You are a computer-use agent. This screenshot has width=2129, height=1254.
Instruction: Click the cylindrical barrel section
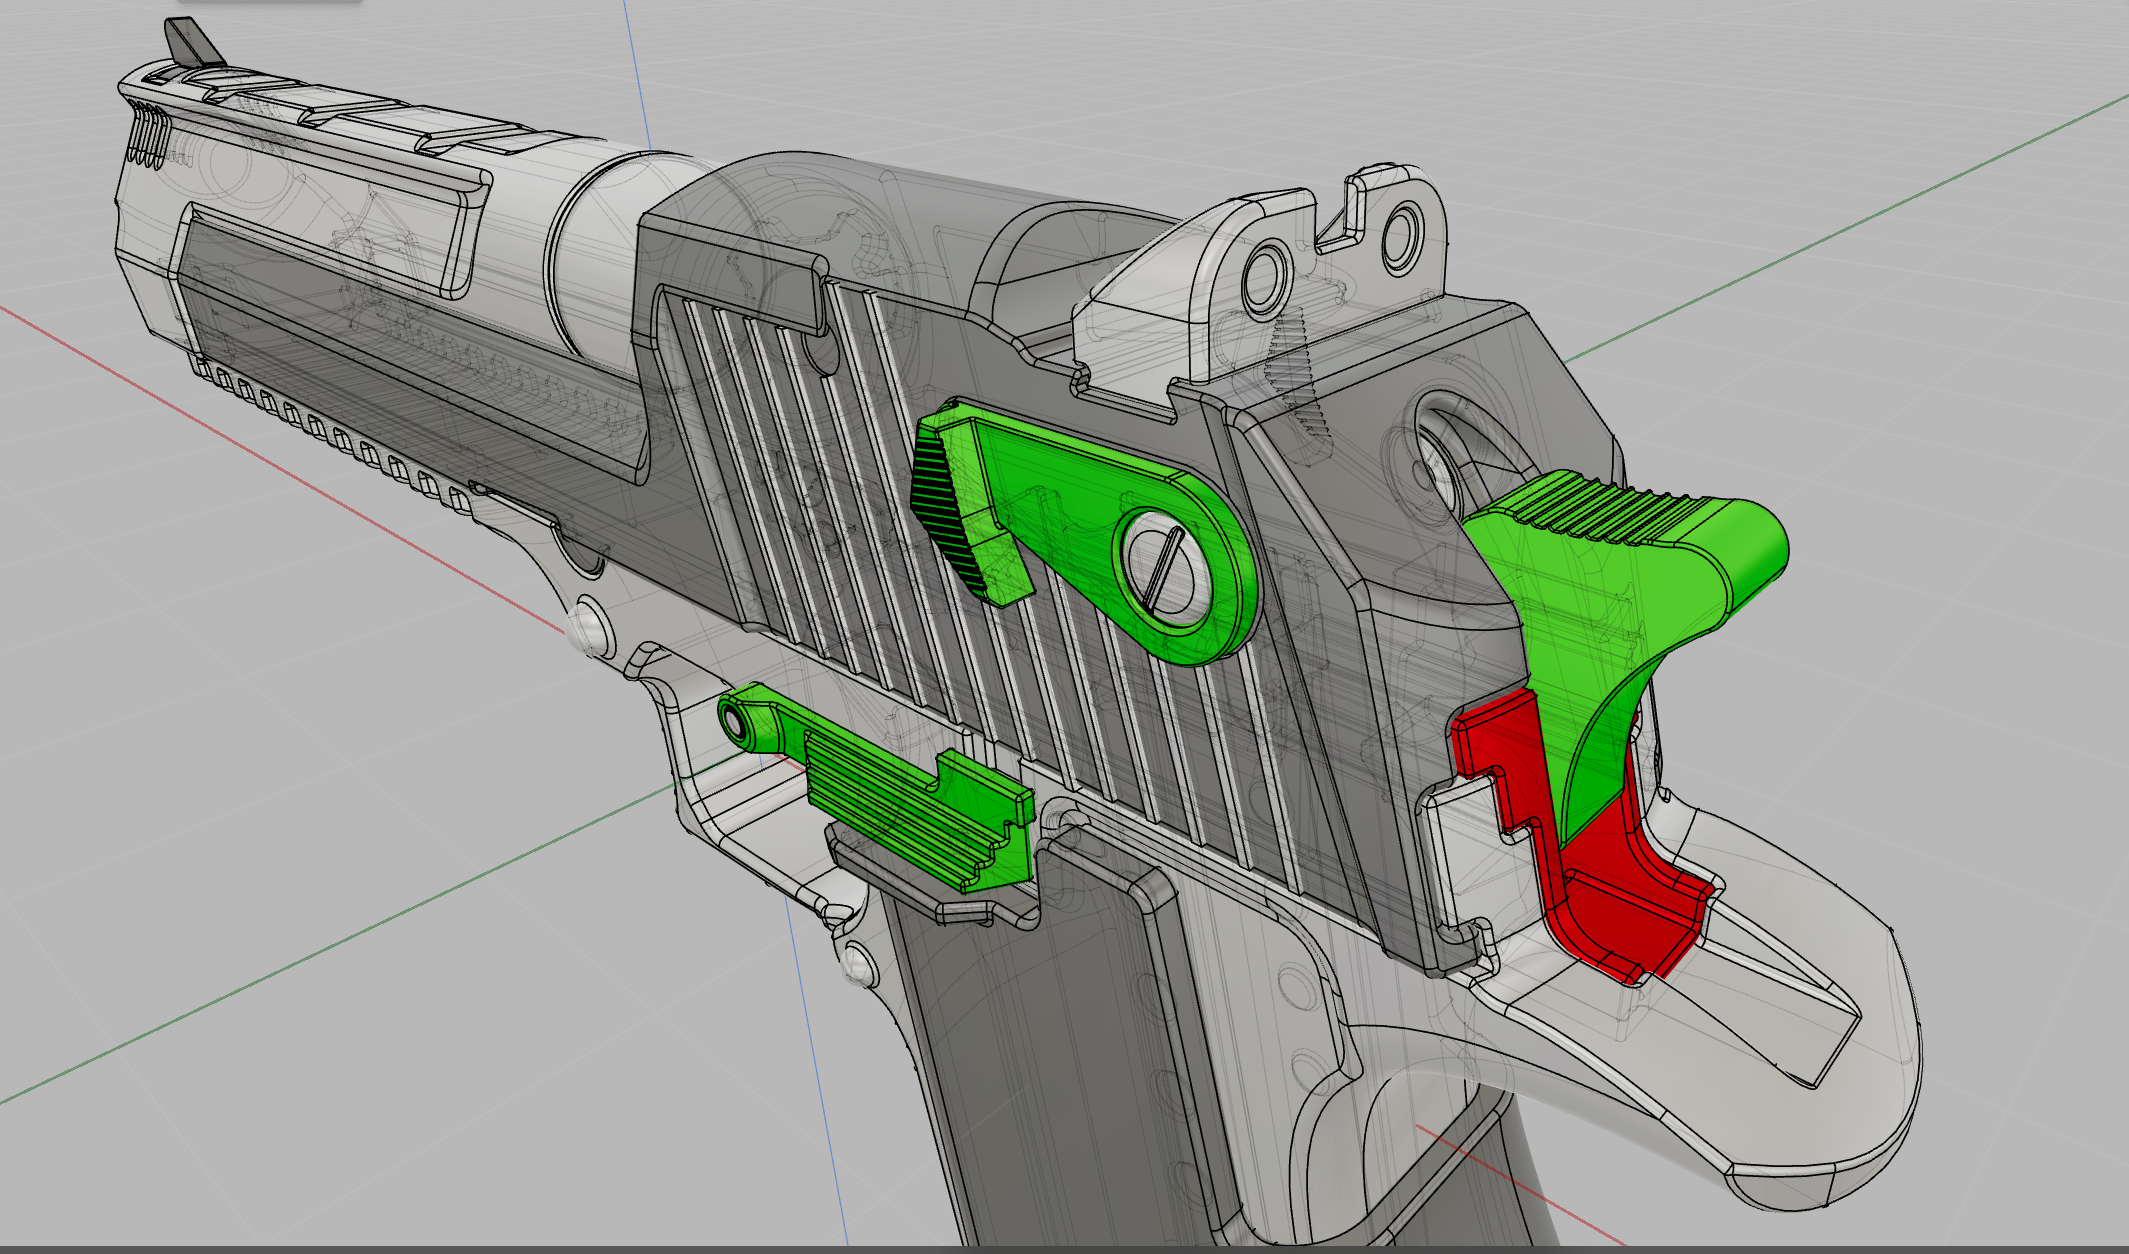595,255
